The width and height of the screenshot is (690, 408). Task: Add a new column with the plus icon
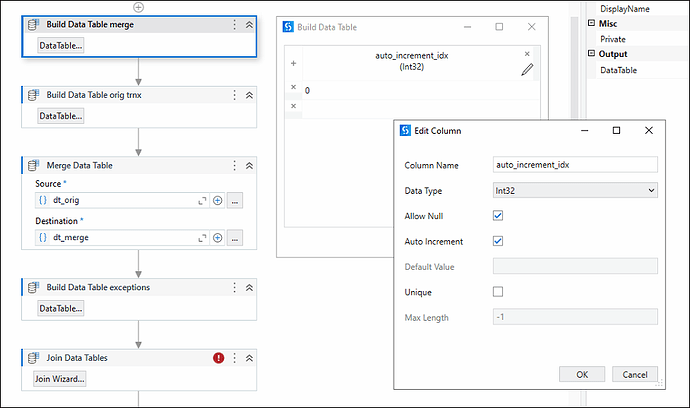pyautogui.click(x=294, y=63)
